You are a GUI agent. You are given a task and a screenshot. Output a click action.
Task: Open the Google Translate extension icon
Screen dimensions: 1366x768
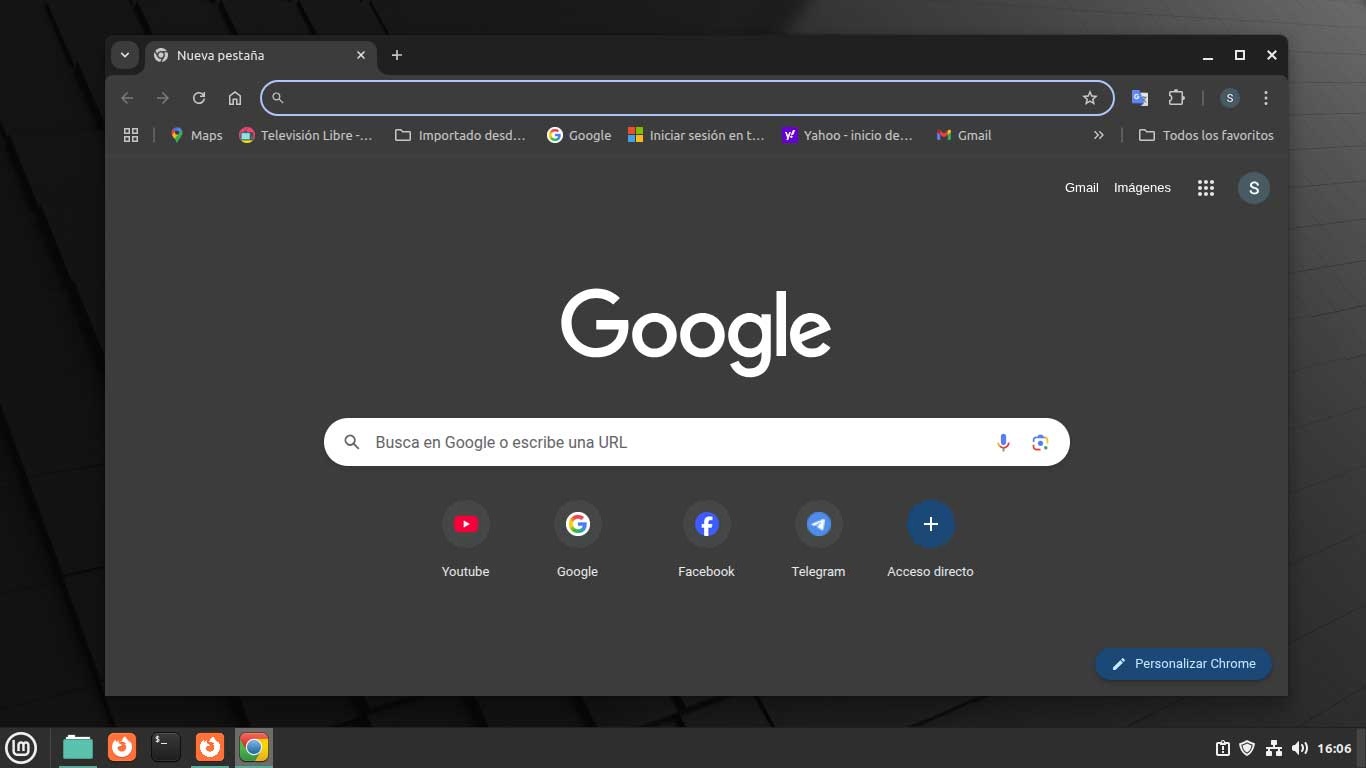(1140, 98)
